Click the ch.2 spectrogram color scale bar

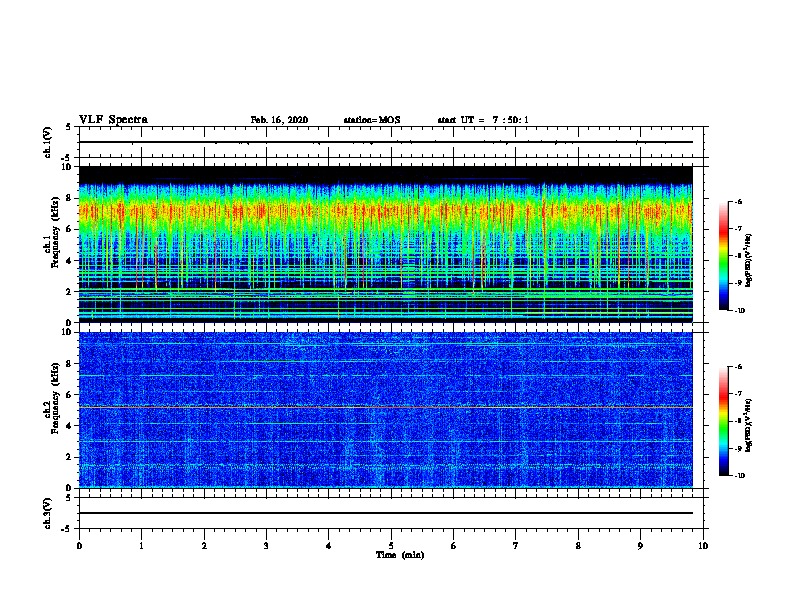723,421
